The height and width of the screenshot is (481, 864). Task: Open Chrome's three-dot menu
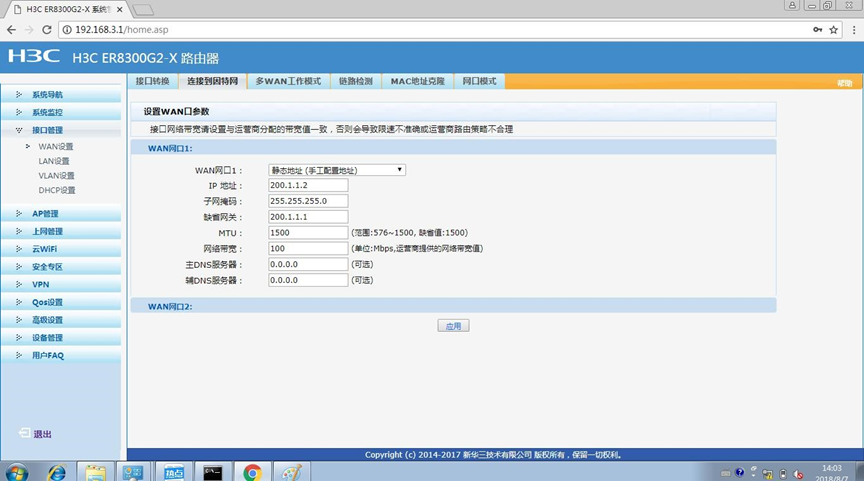[854, 30]
